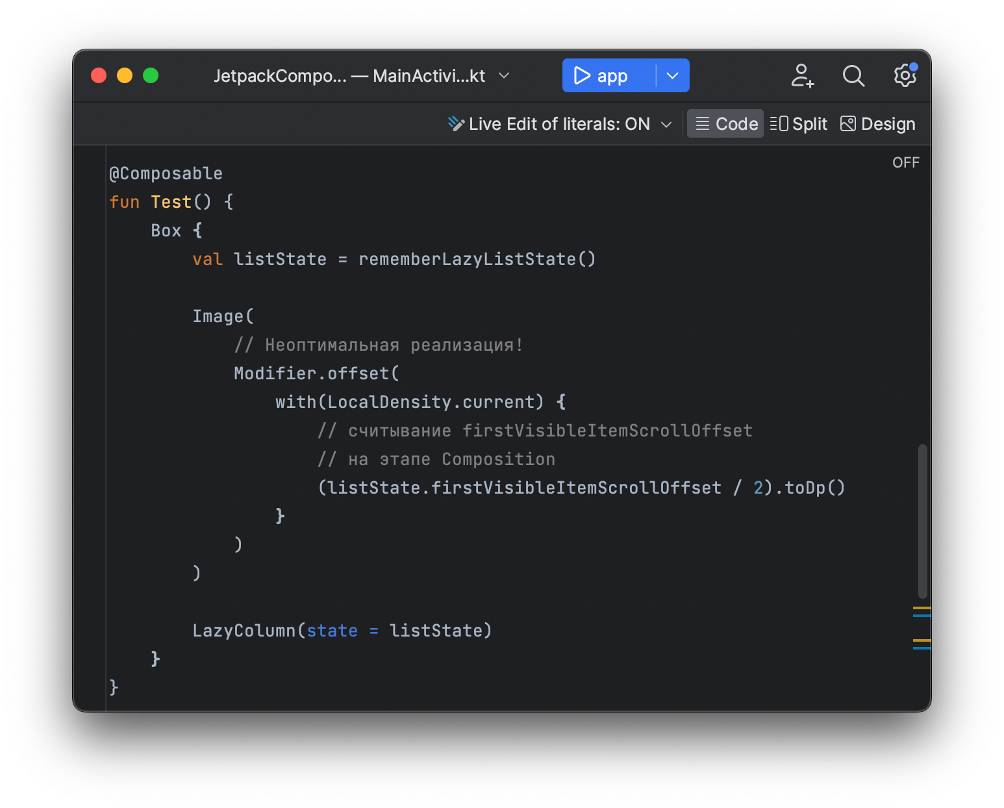The width and height of the screenshot is (1004, 808).
Task: Click the lower blue stripe marker
Action: (x=921, y=648)
